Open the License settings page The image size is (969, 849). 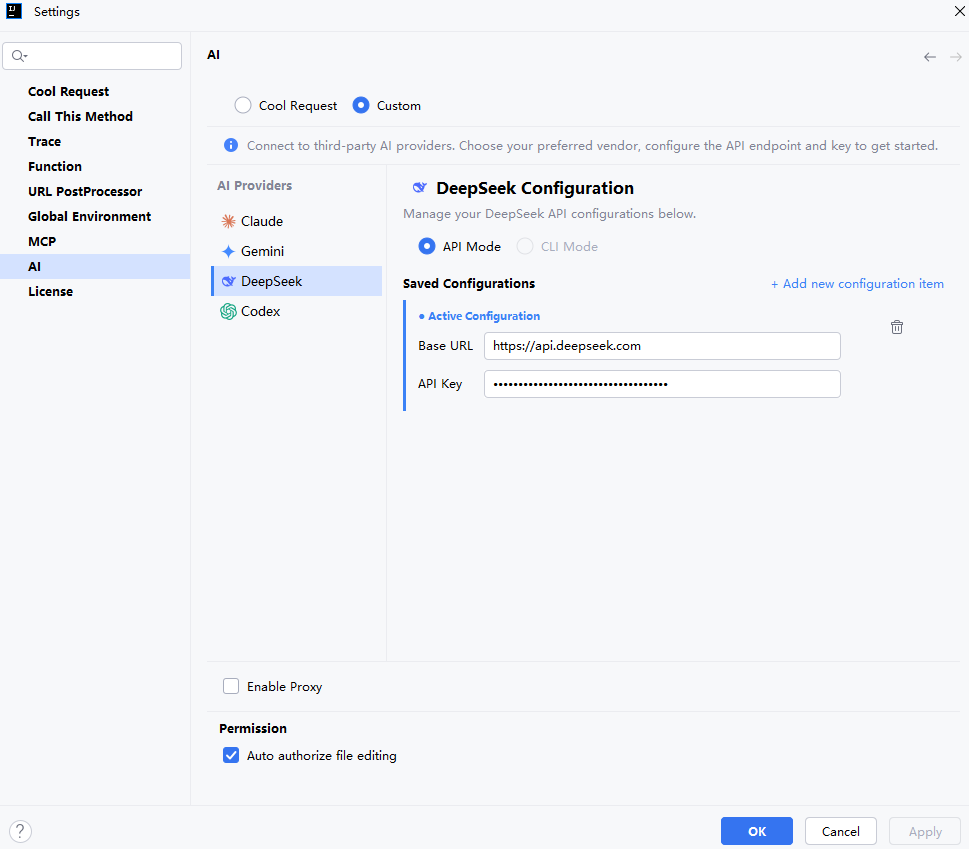point(95,292)
